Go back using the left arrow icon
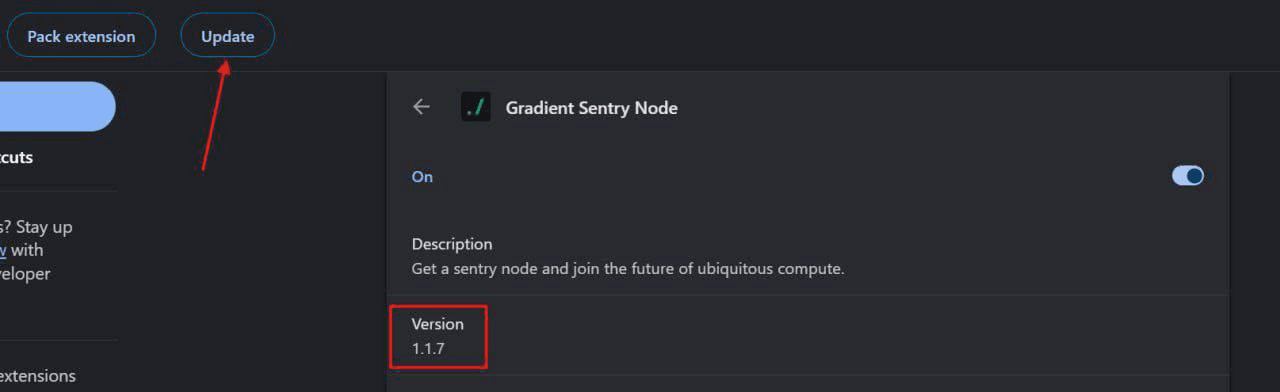 422,107
